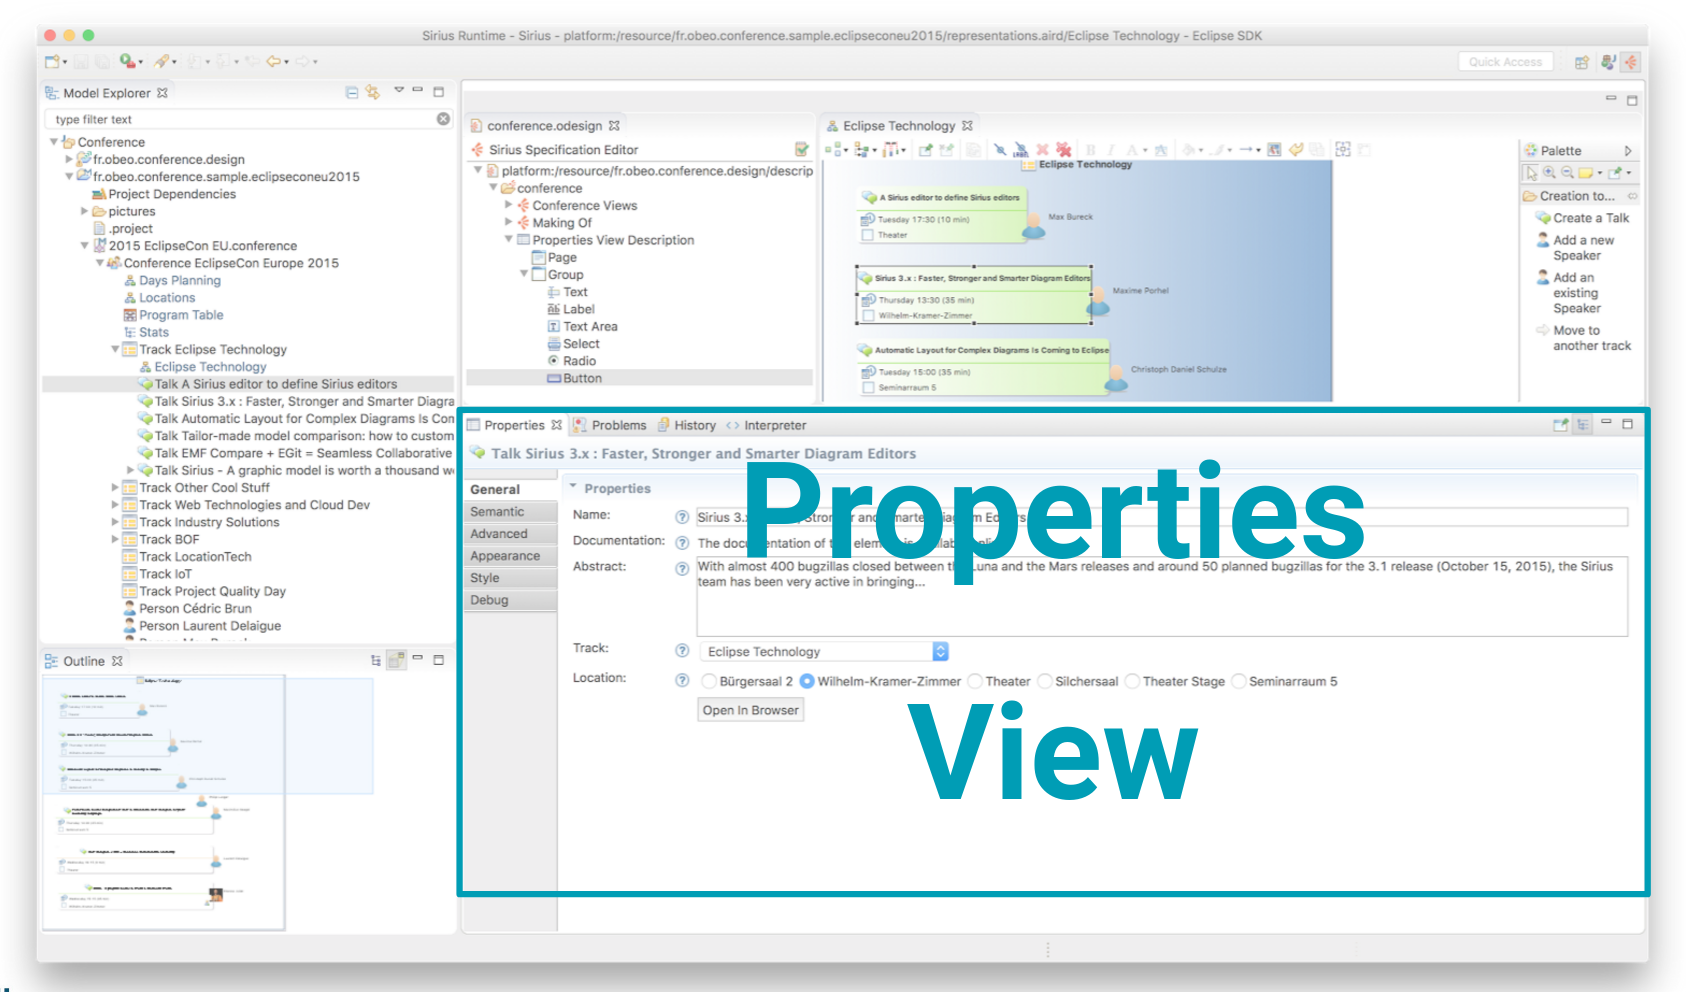Expand Track Other Cool Stuff node
The width and height of the screenshot is (1686, 992).
(115, 487)
